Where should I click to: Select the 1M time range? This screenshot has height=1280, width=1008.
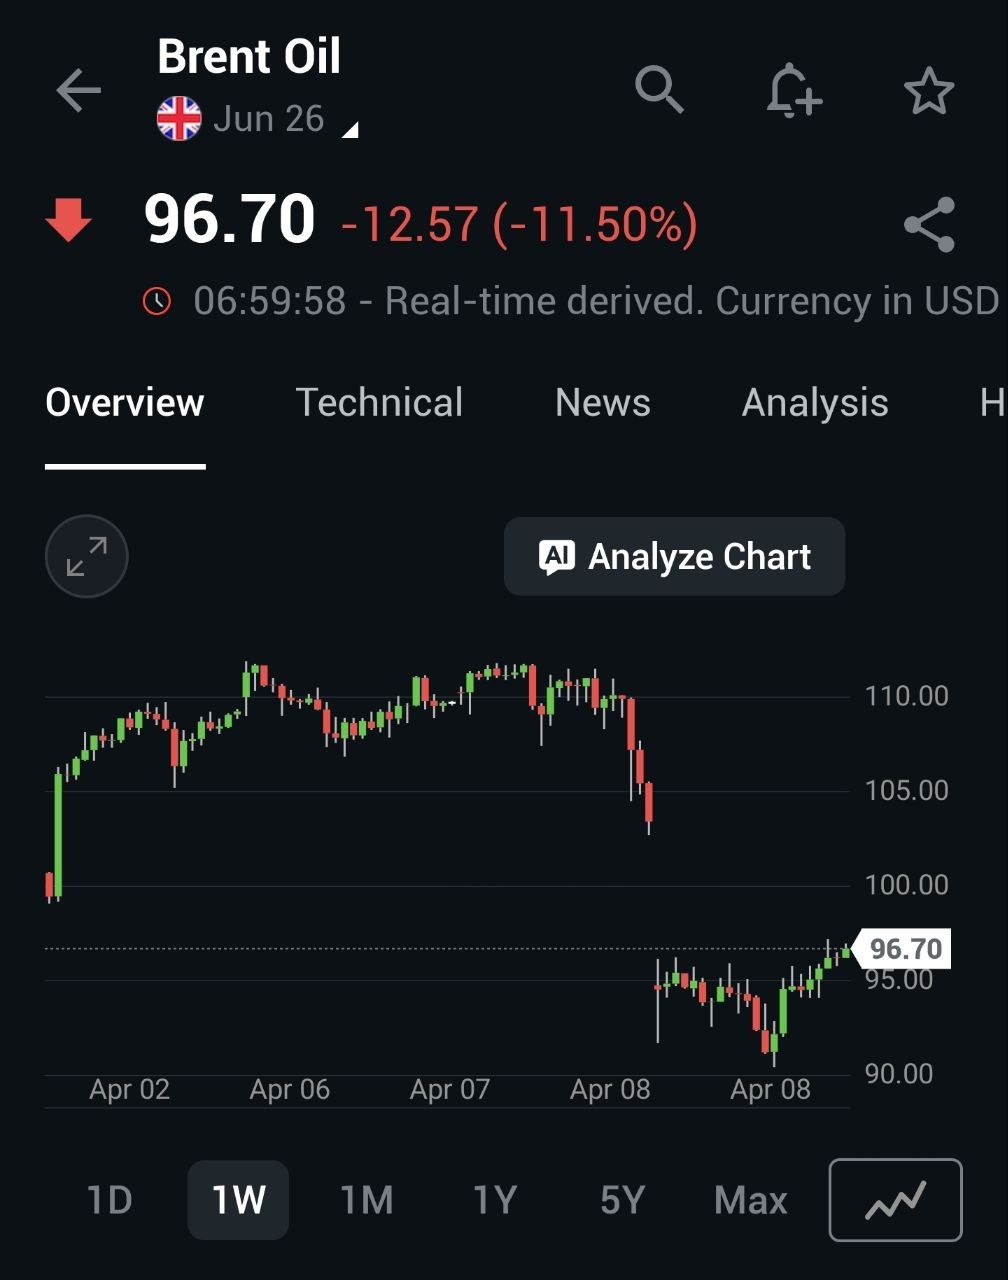tap(366, 1199)
